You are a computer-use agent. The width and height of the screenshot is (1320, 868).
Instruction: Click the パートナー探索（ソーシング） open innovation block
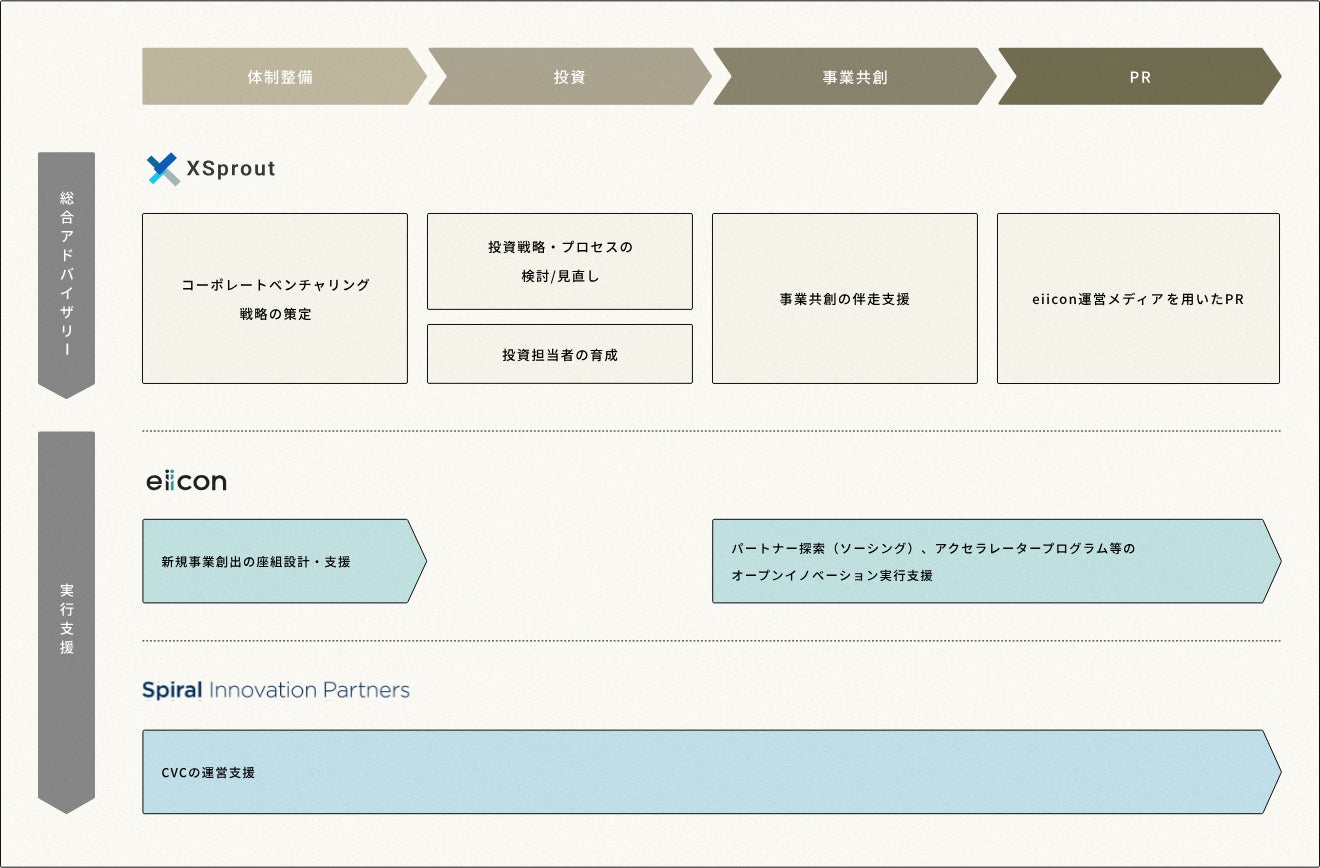point(997,561)
